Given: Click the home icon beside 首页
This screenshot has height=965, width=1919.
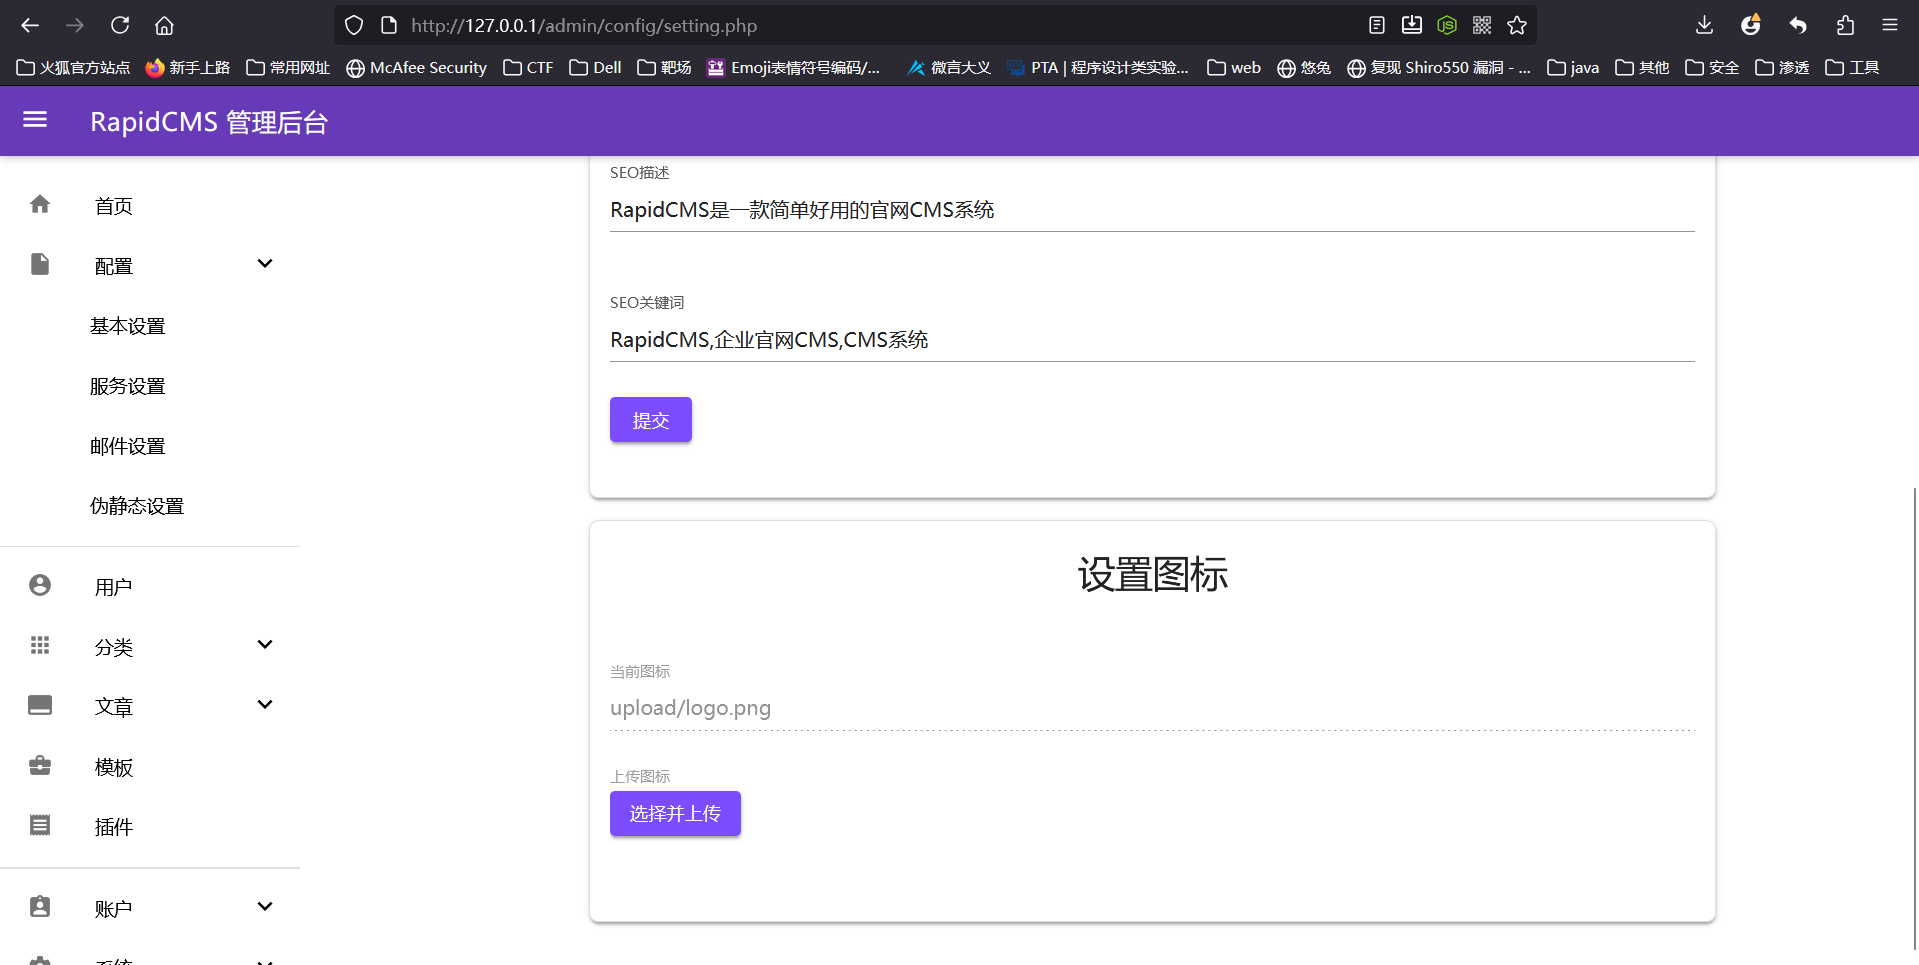Looking at the screenshot, I should point(40,205).
